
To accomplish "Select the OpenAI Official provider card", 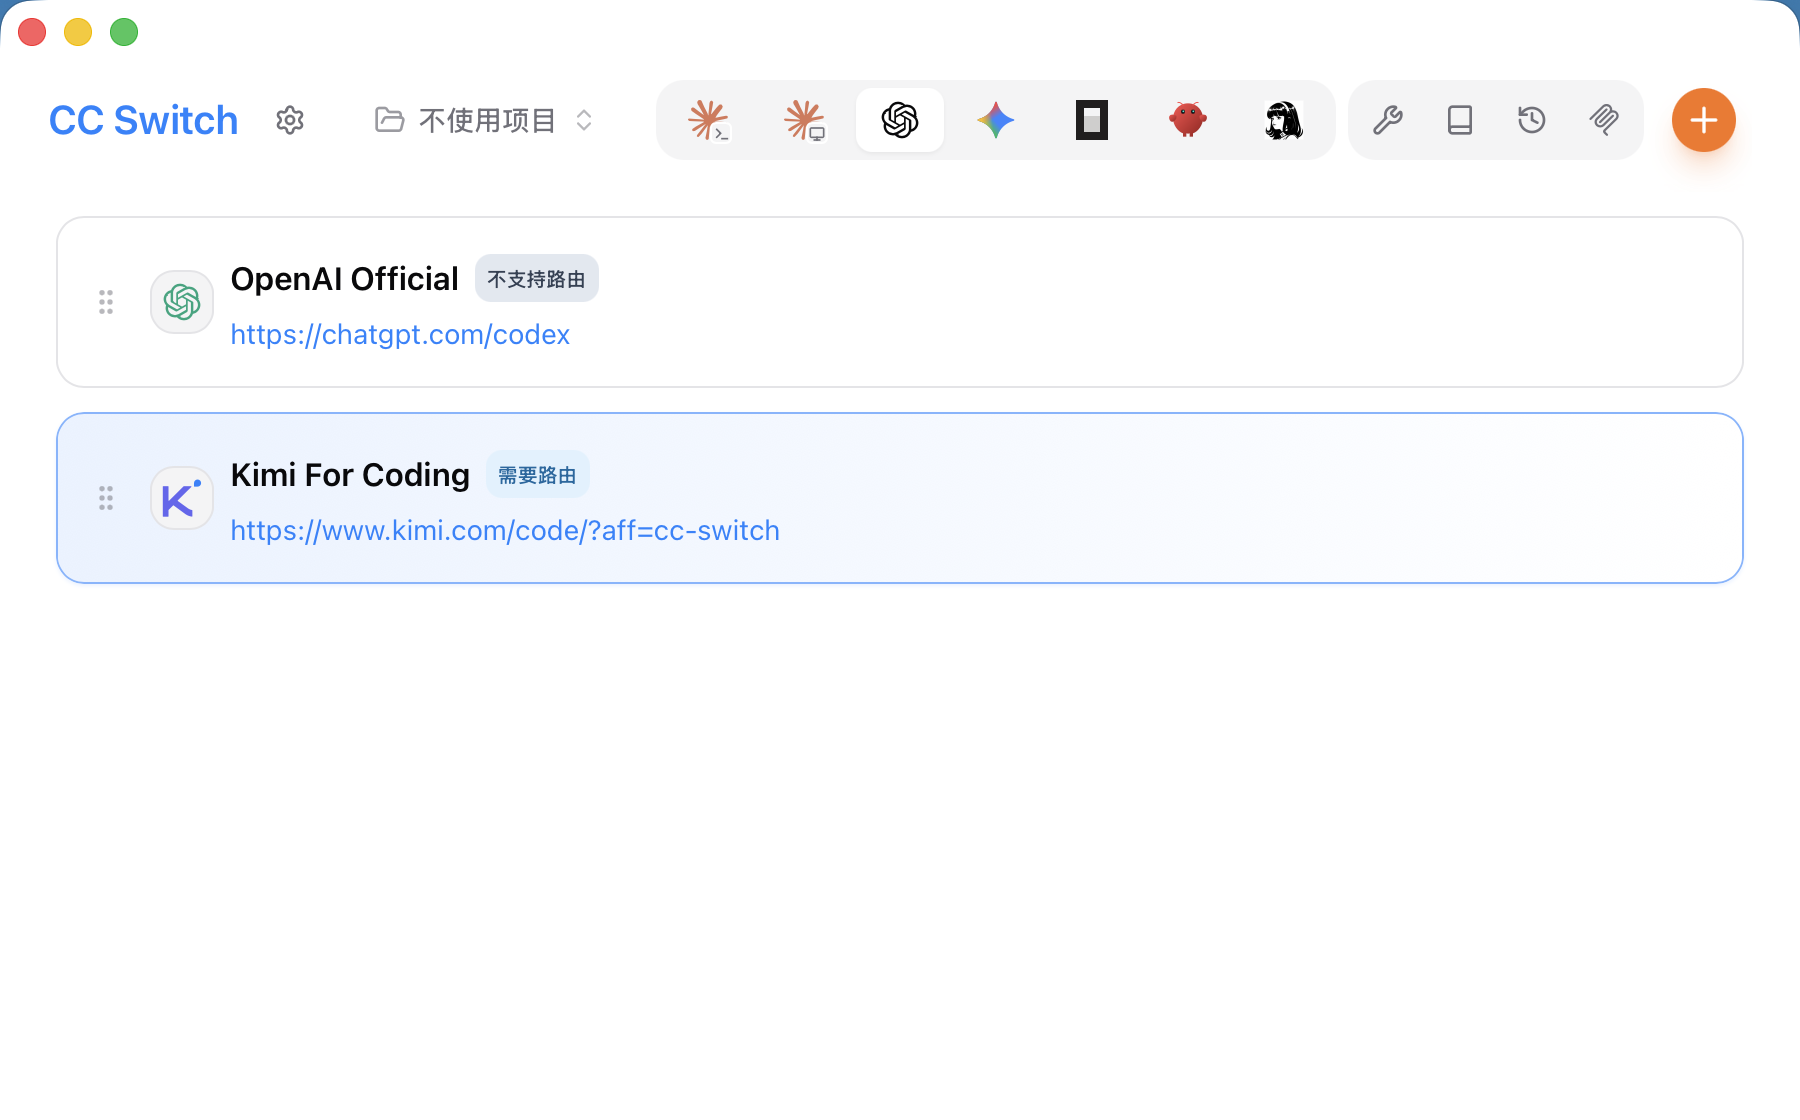I will tap(900, 302).
